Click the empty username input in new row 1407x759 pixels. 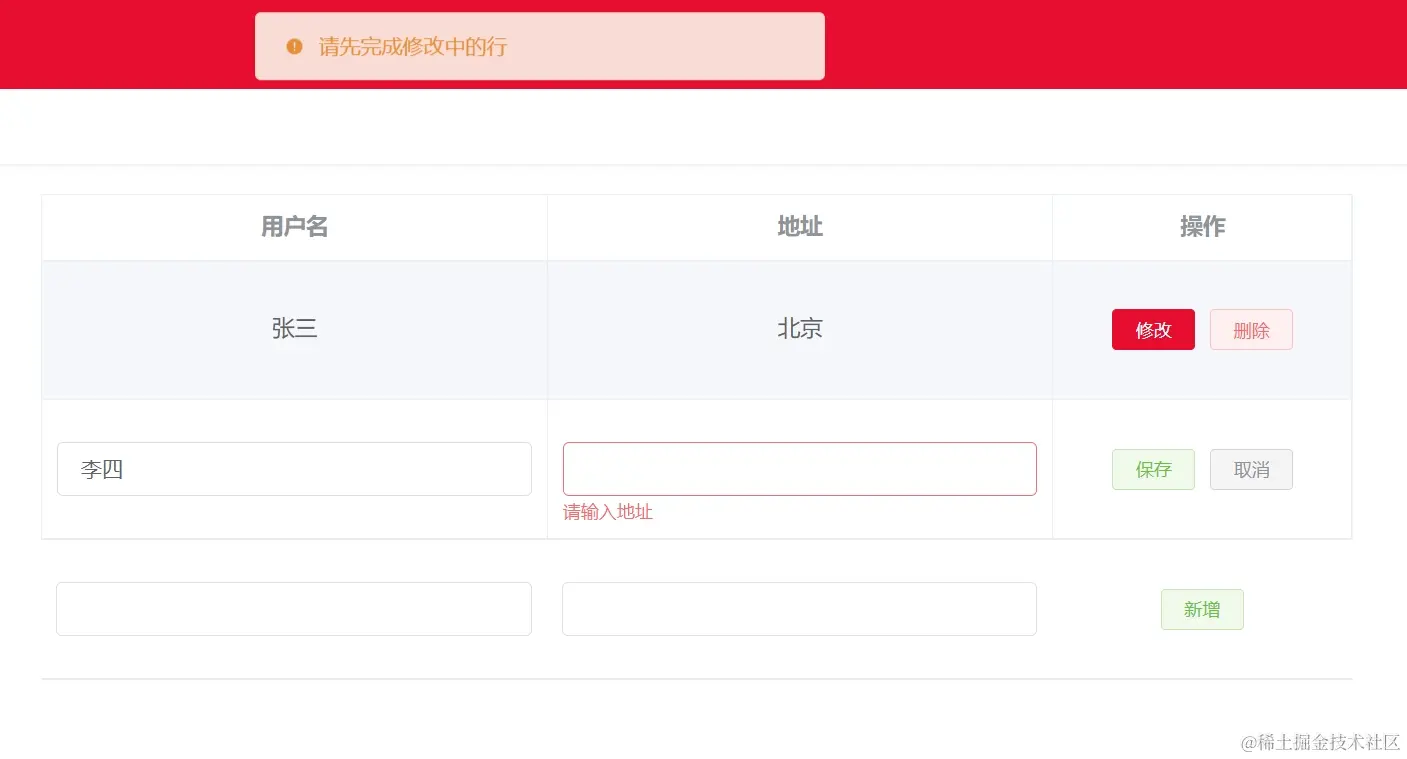294,609
